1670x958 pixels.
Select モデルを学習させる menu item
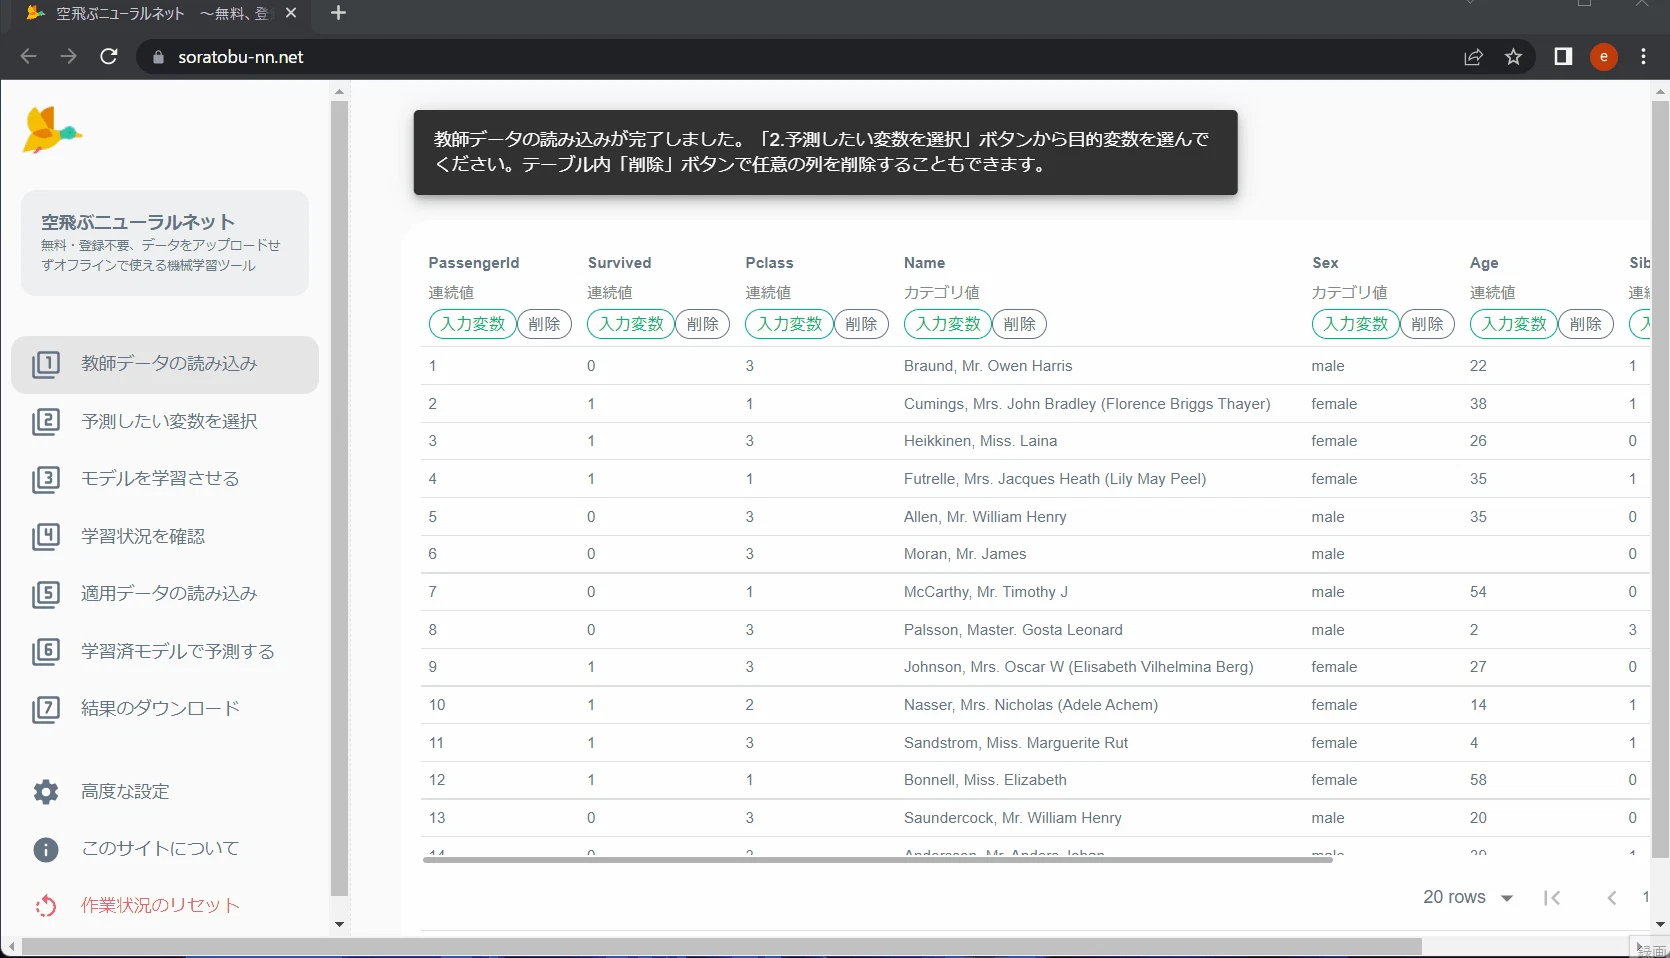165,479
